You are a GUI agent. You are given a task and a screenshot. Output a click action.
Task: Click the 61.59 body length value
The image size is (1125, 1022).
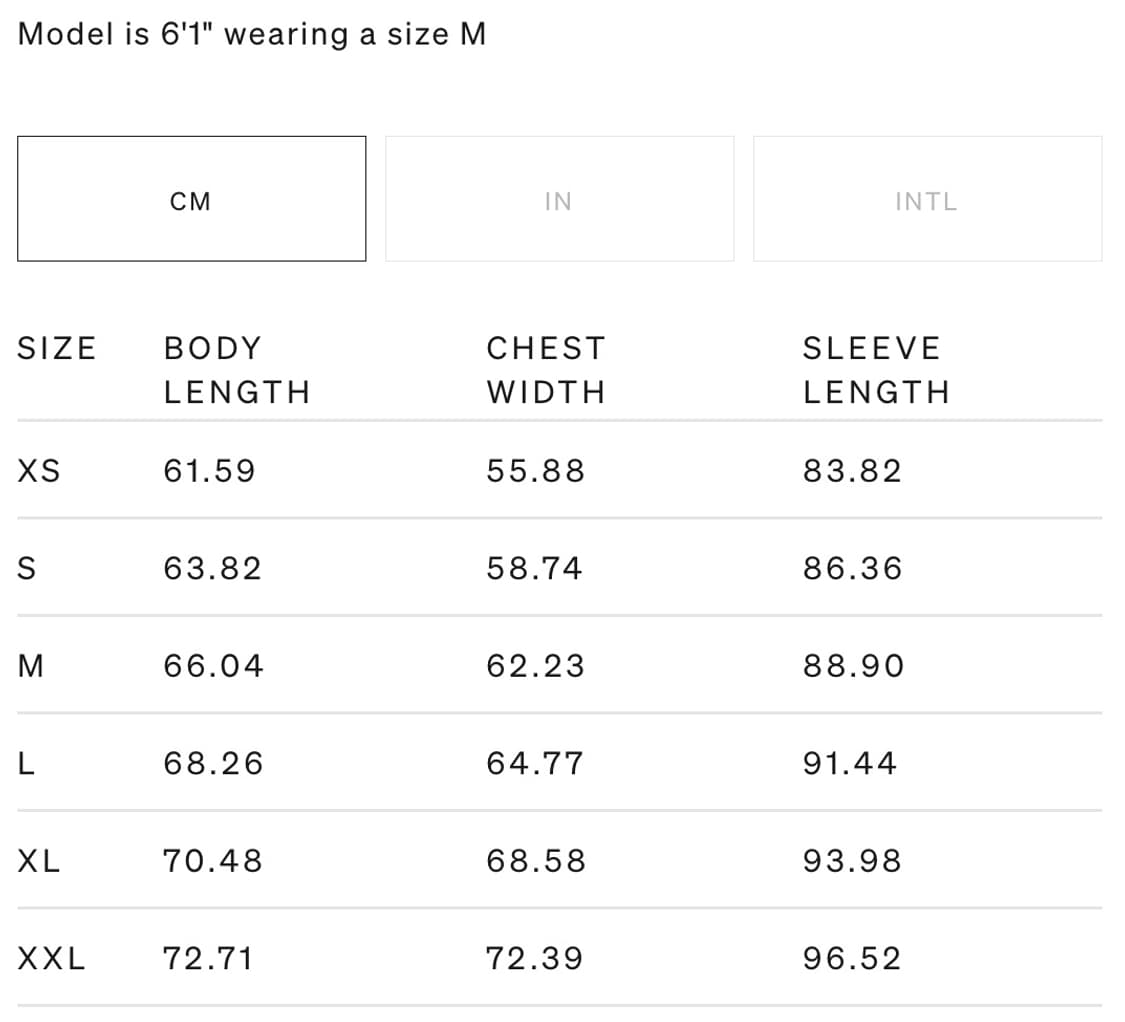[210, 470]
